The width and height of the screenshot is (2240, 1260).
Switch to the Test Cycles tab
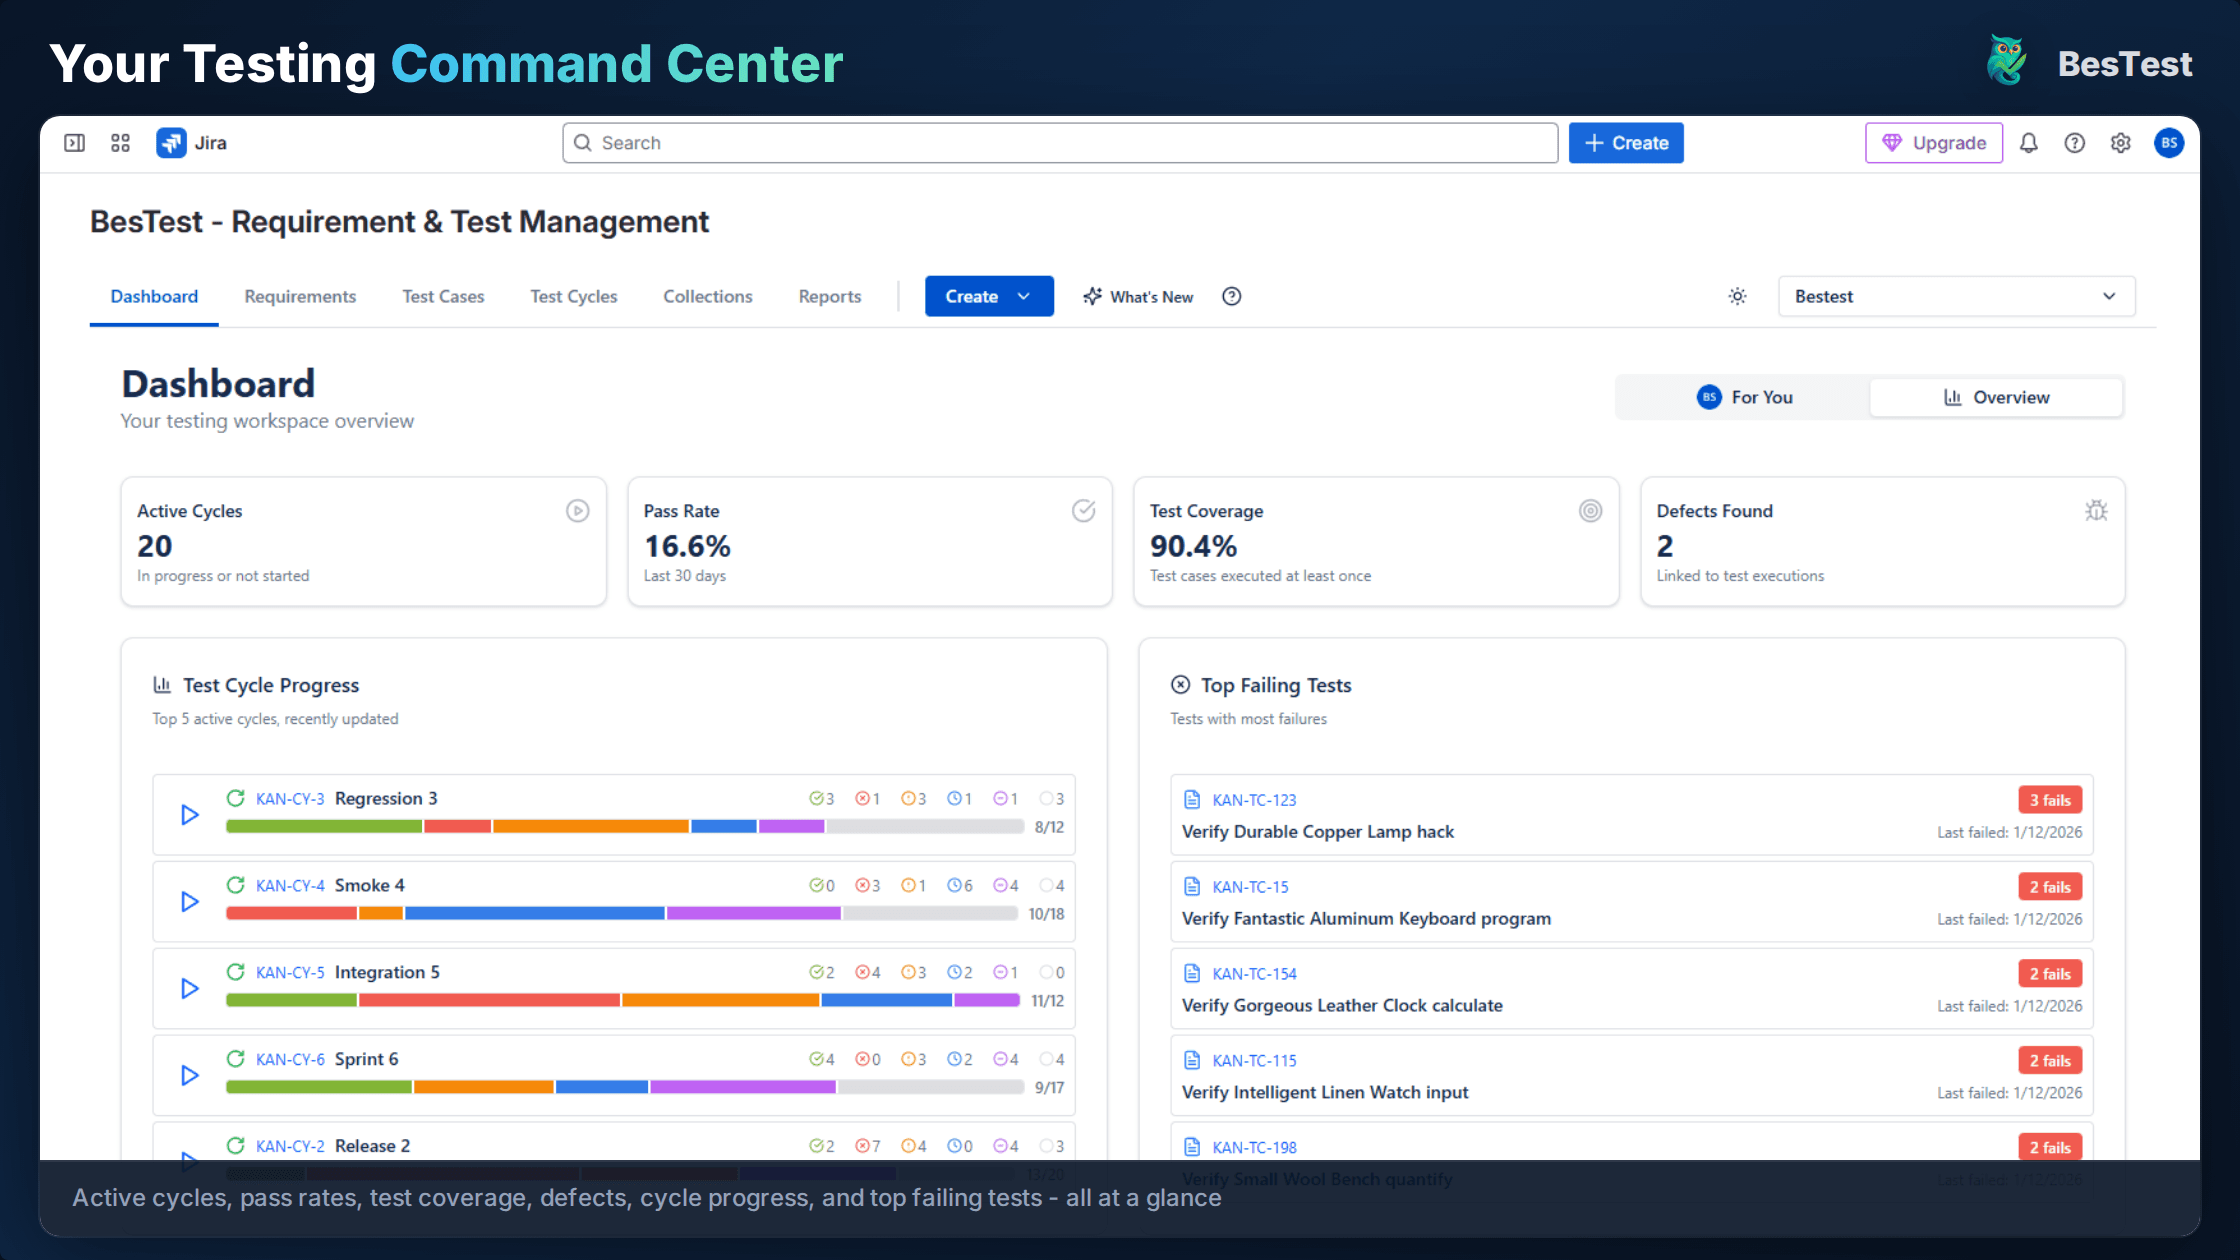(x=573, y=296)
